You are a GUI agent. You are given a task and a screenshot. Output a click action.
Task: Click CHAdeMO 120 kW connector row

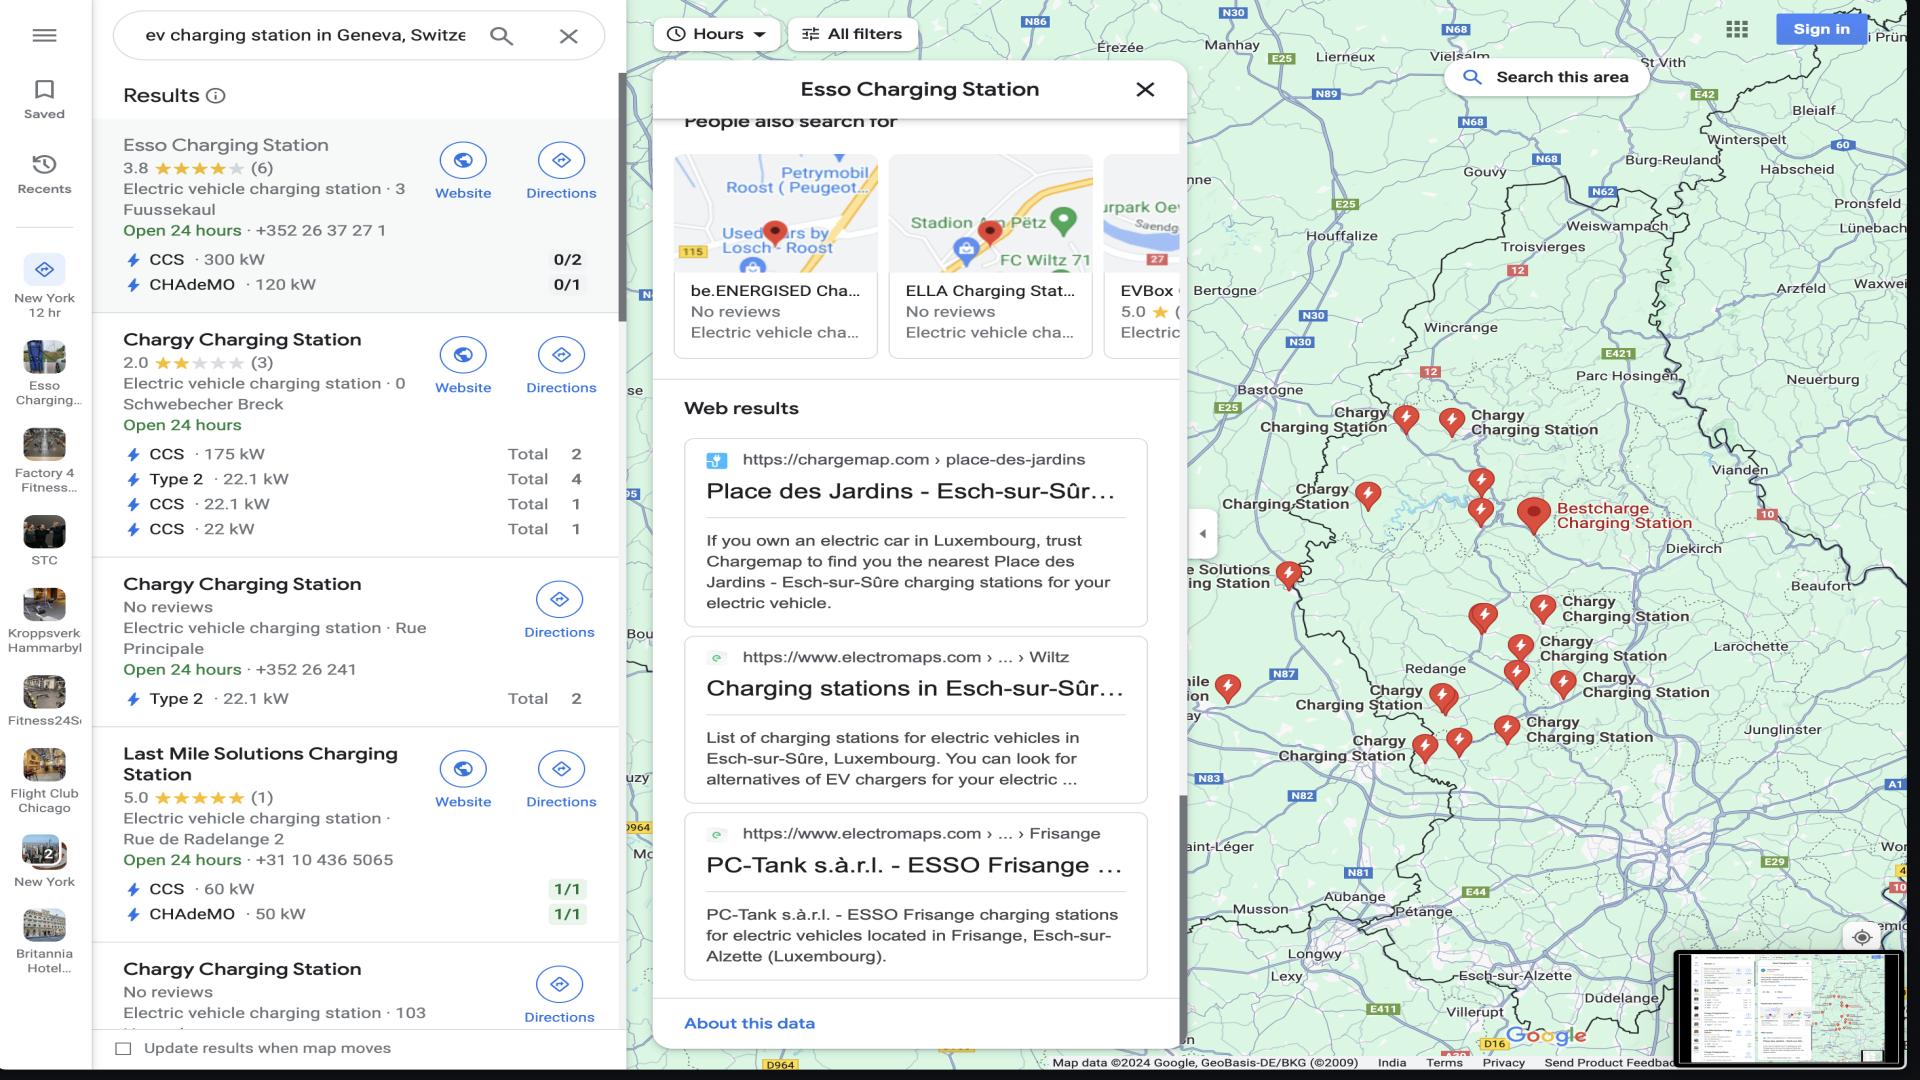pos(354,285)
